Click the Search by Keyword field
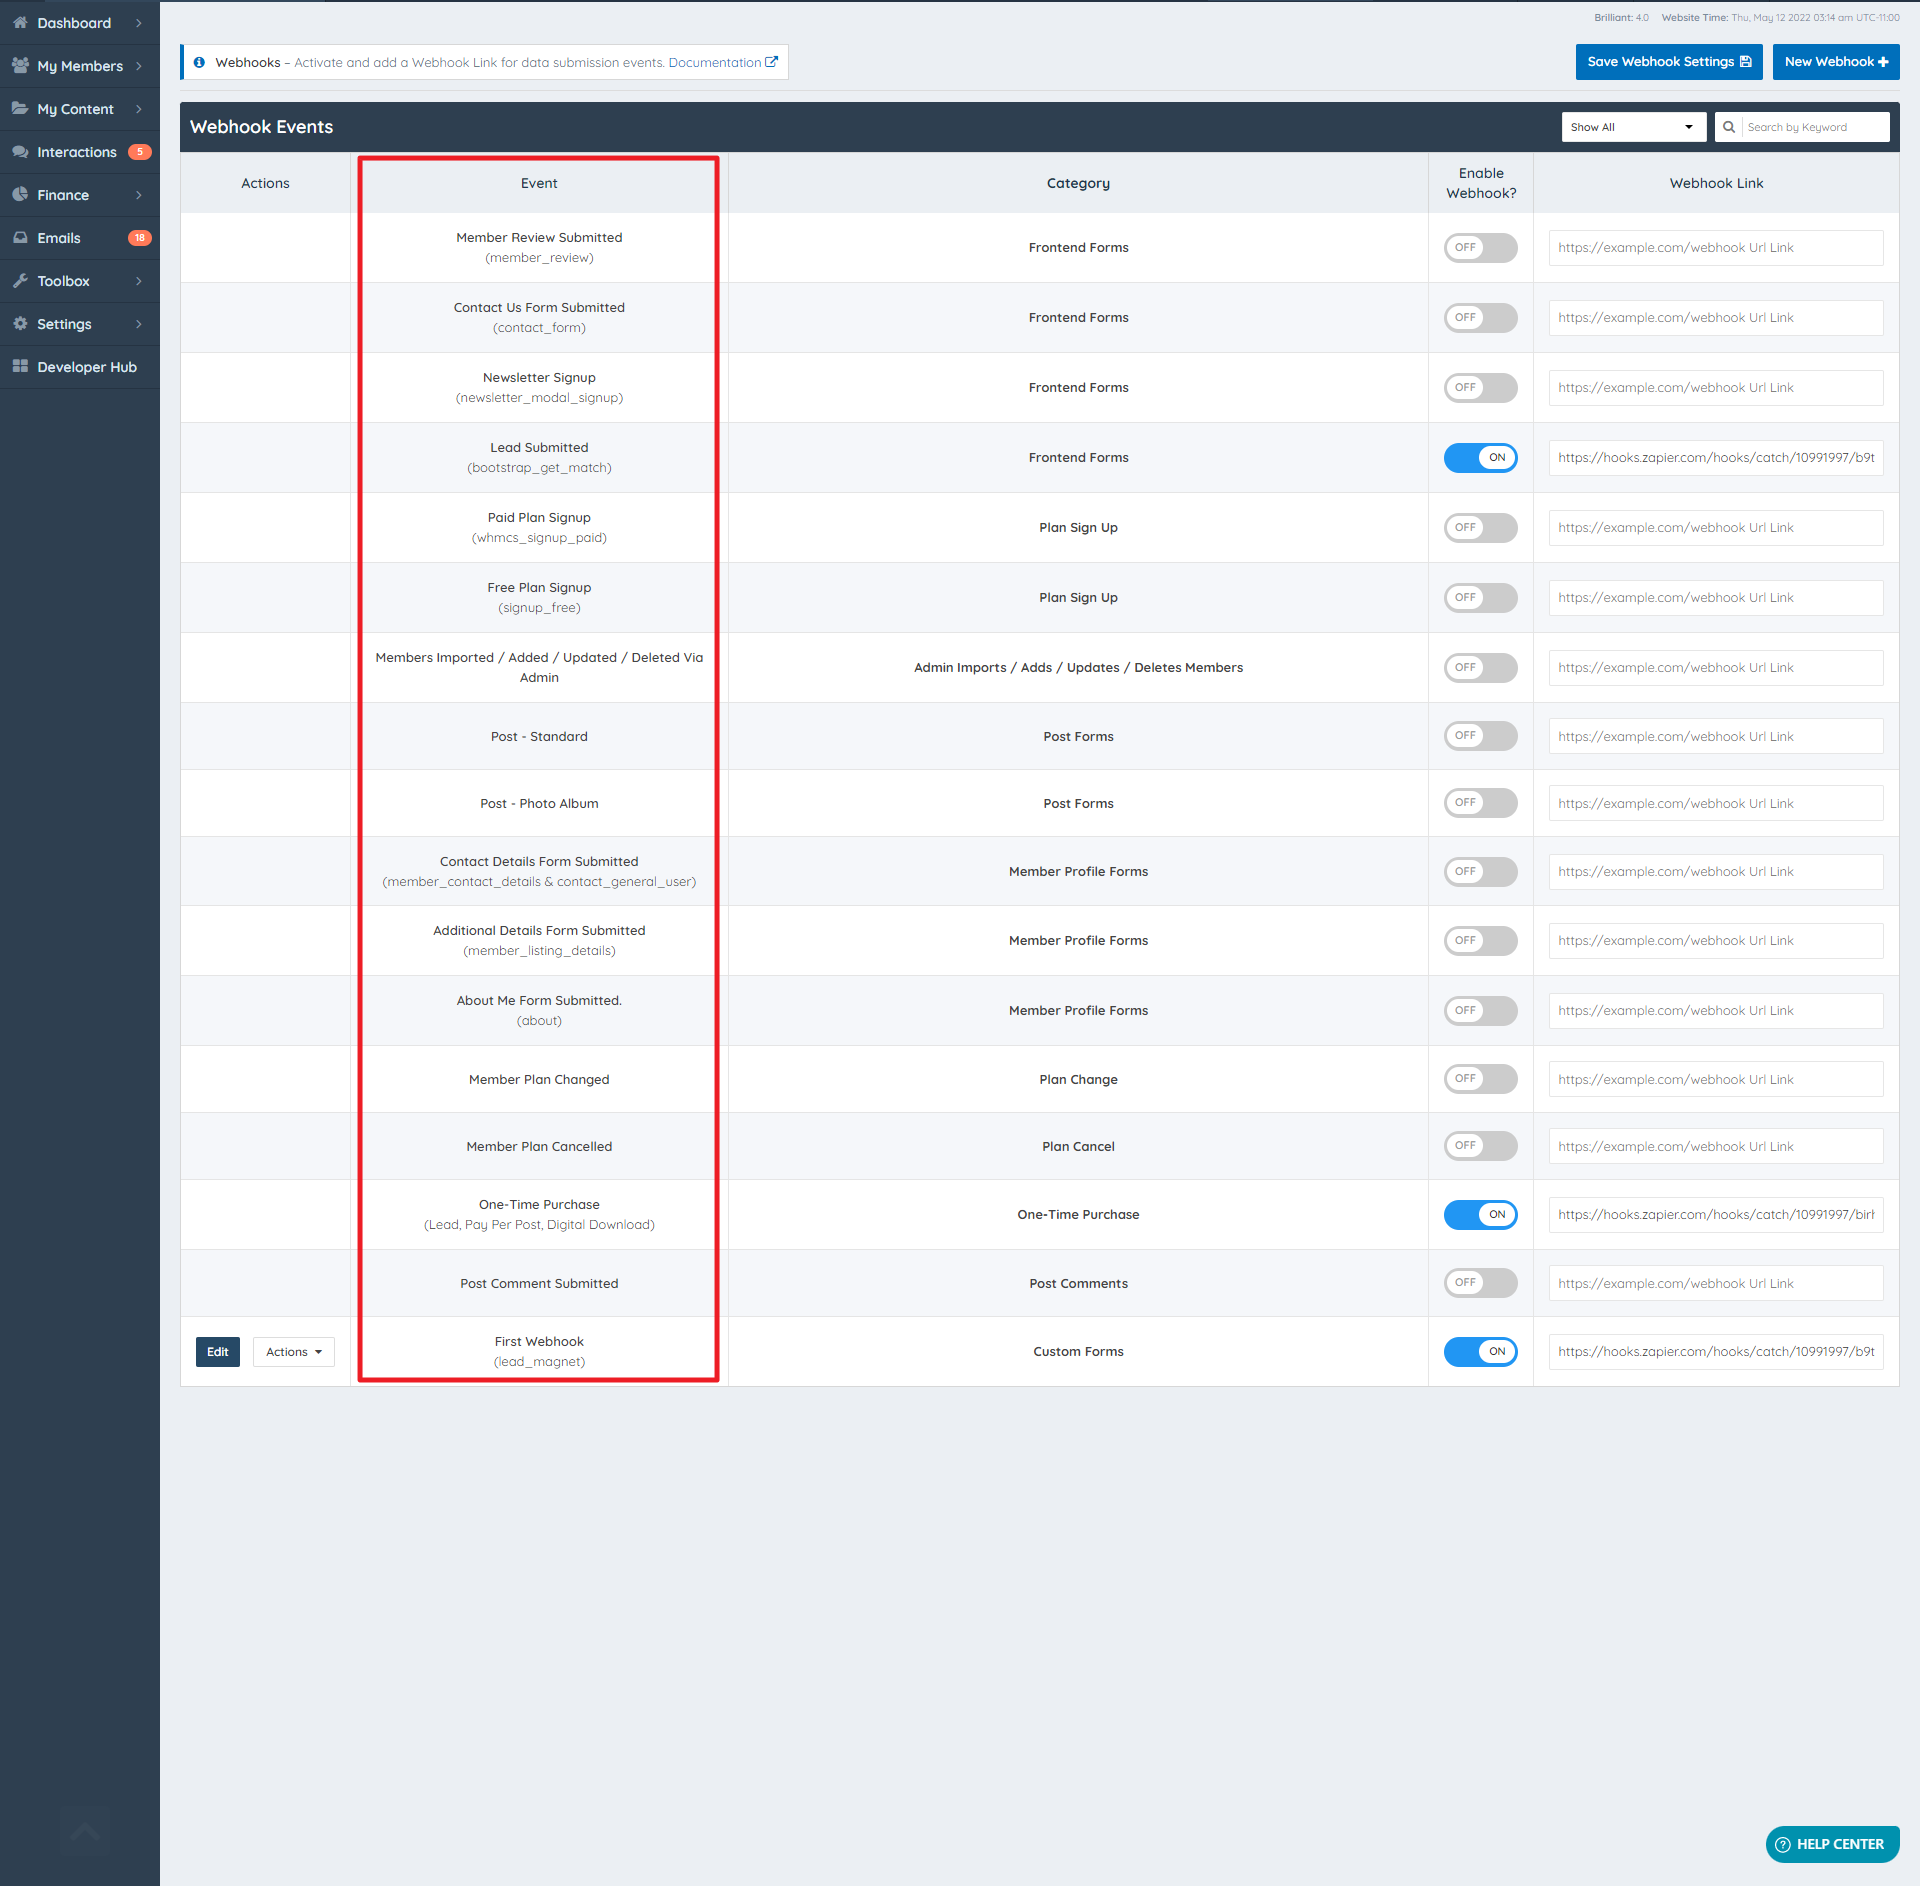1920x1888 pixels. point(1812,127)
